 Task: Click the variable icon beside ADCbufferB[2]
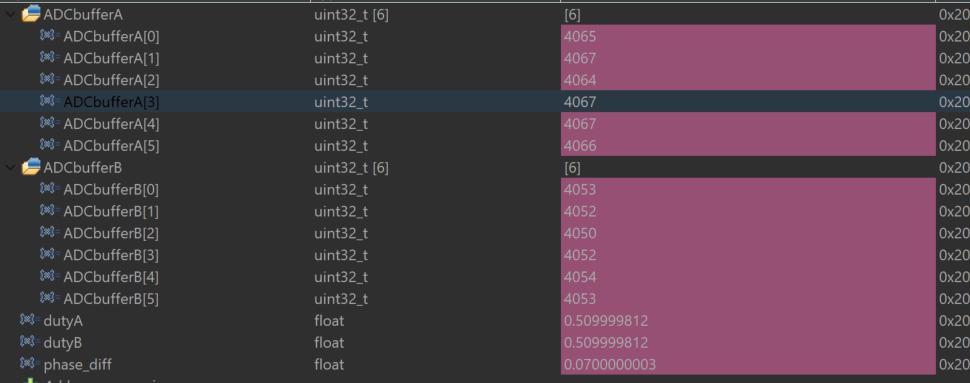point(50,233)
